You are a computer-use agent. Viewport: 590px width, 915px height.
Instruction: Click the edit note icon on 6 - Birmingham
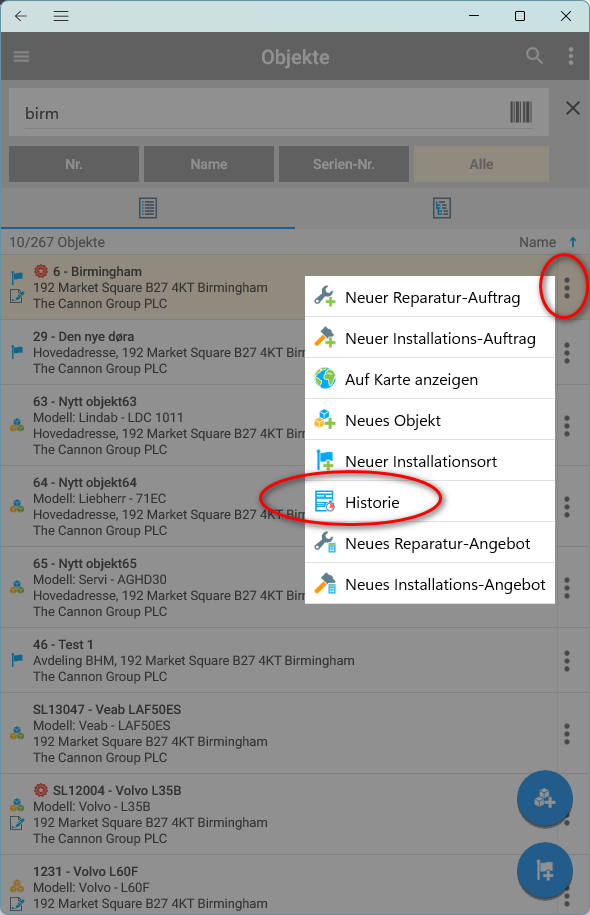(x=17, y=296)
